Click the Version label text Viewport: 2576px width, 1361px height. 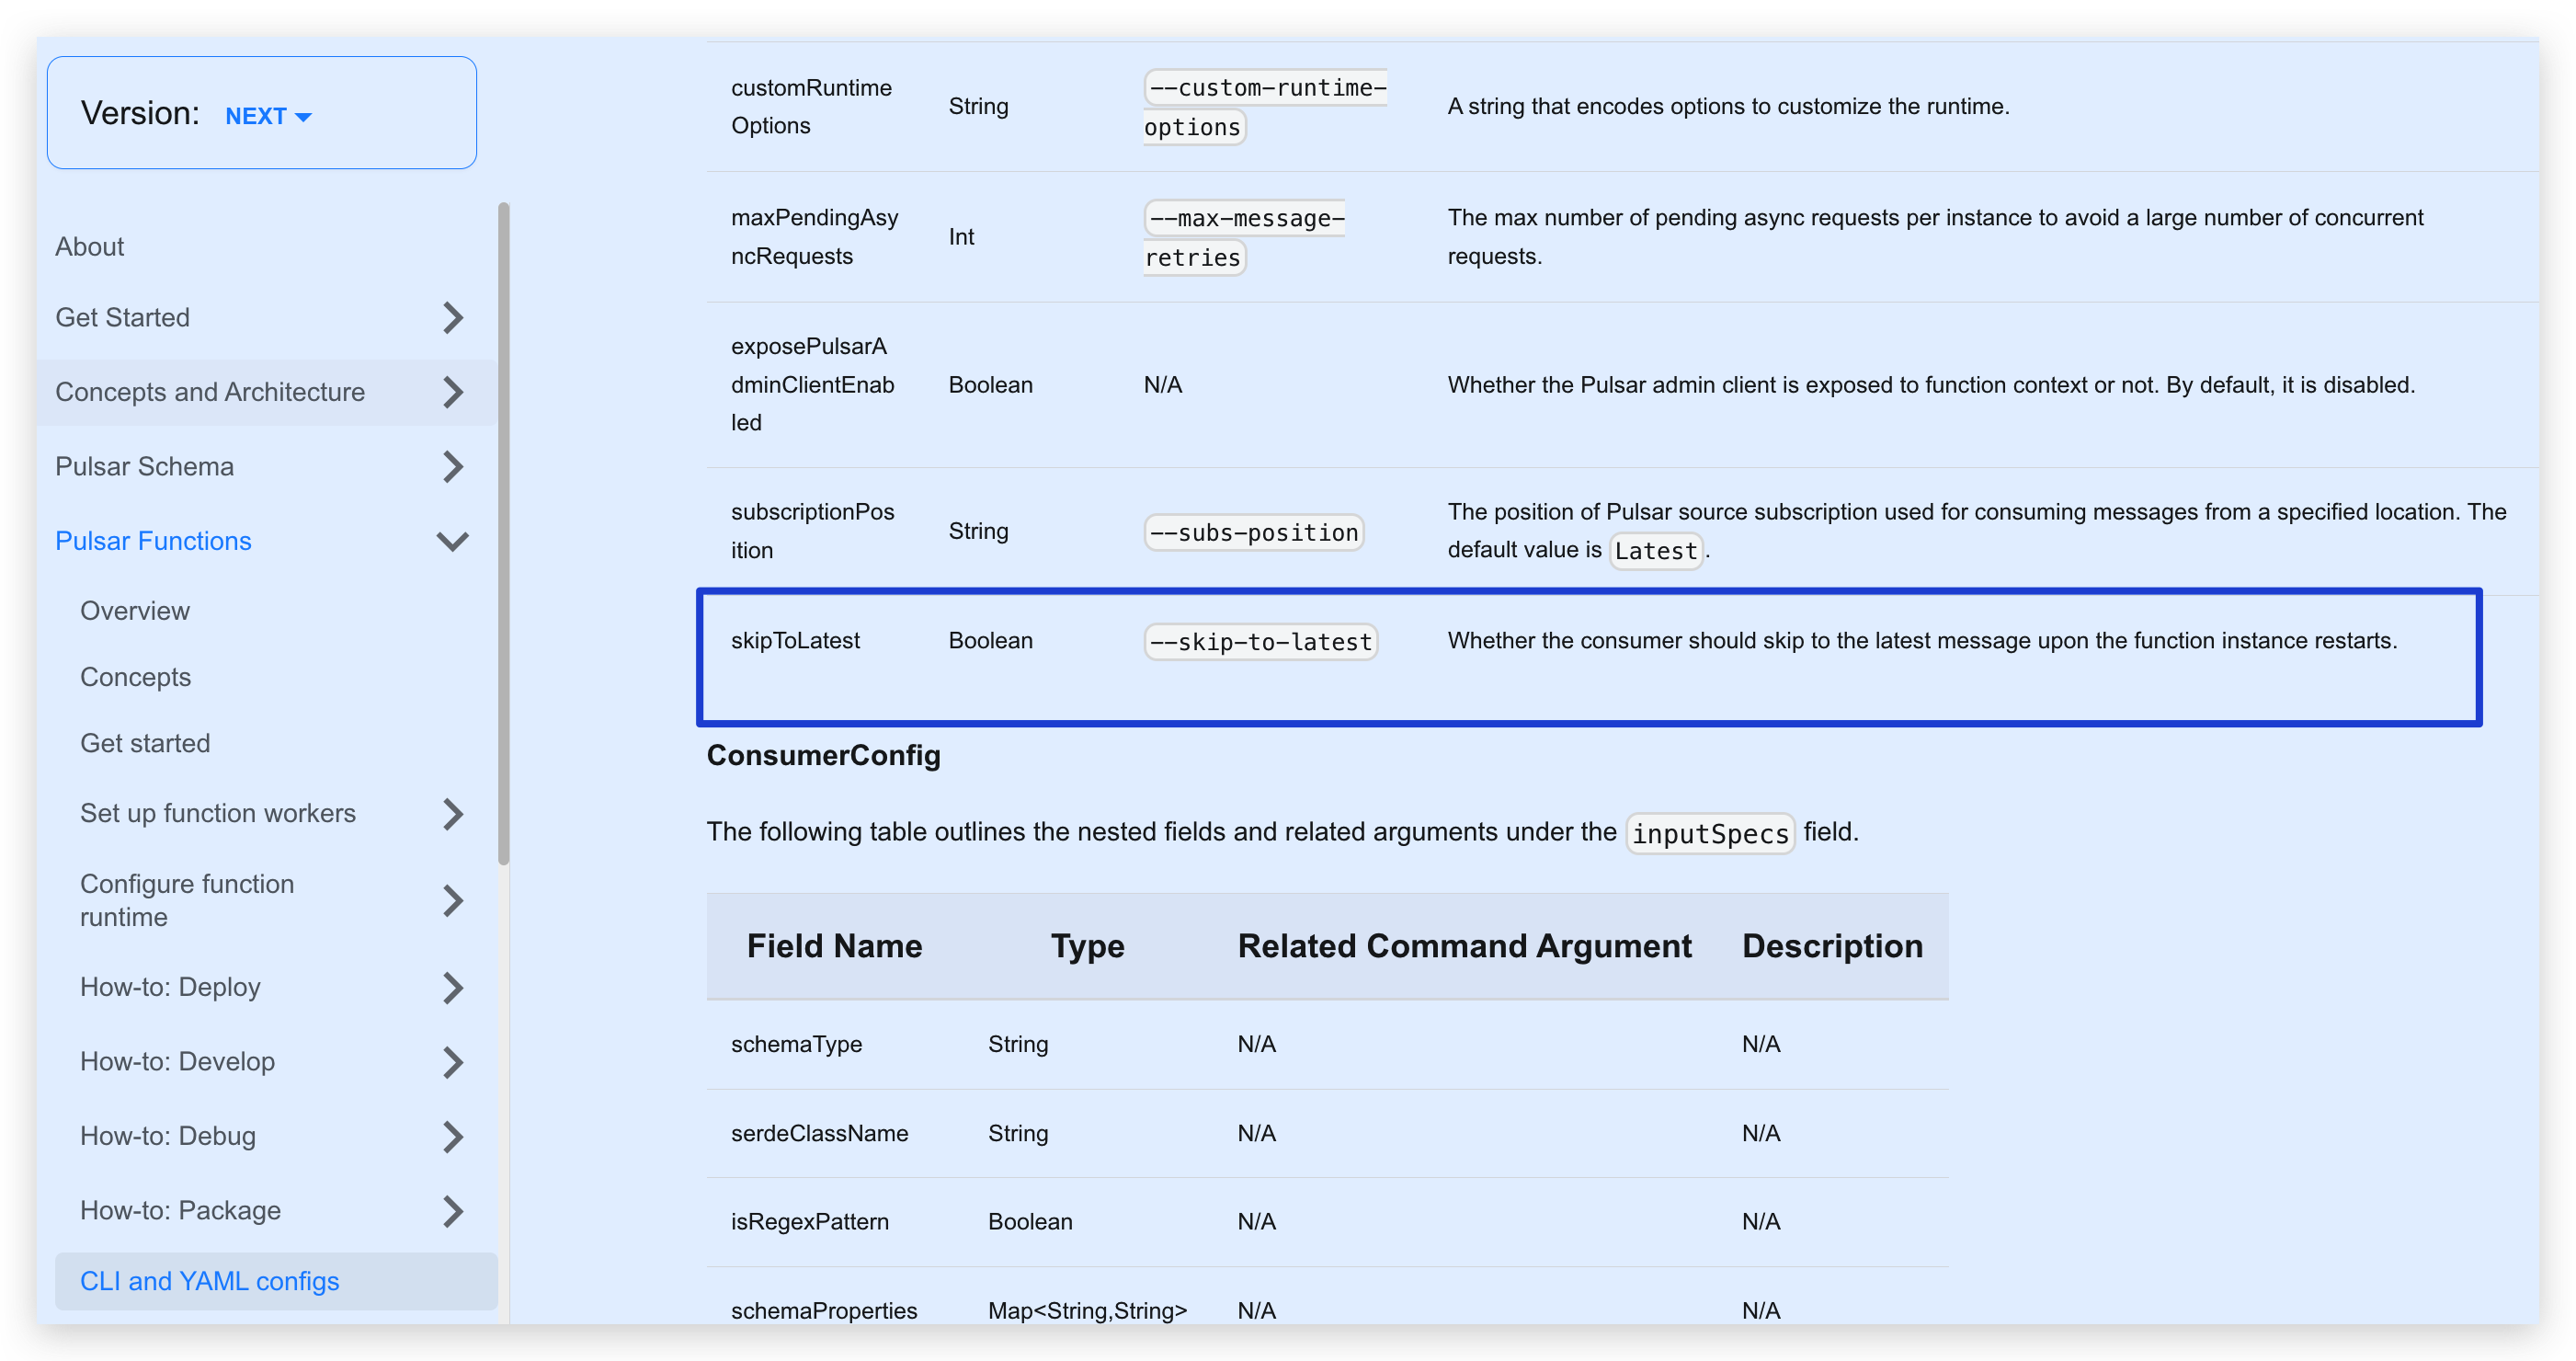click(141, 113)
